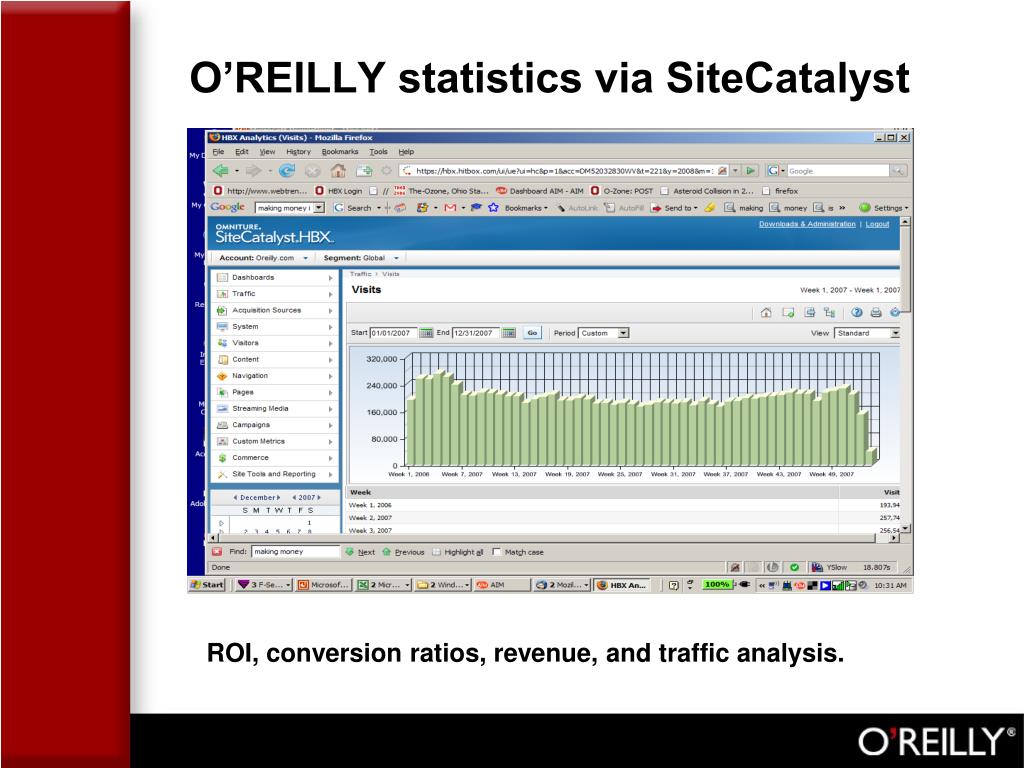Click the Gmail icon in Google toolbar
1024x768 pixels.
(x=450, y=208)
